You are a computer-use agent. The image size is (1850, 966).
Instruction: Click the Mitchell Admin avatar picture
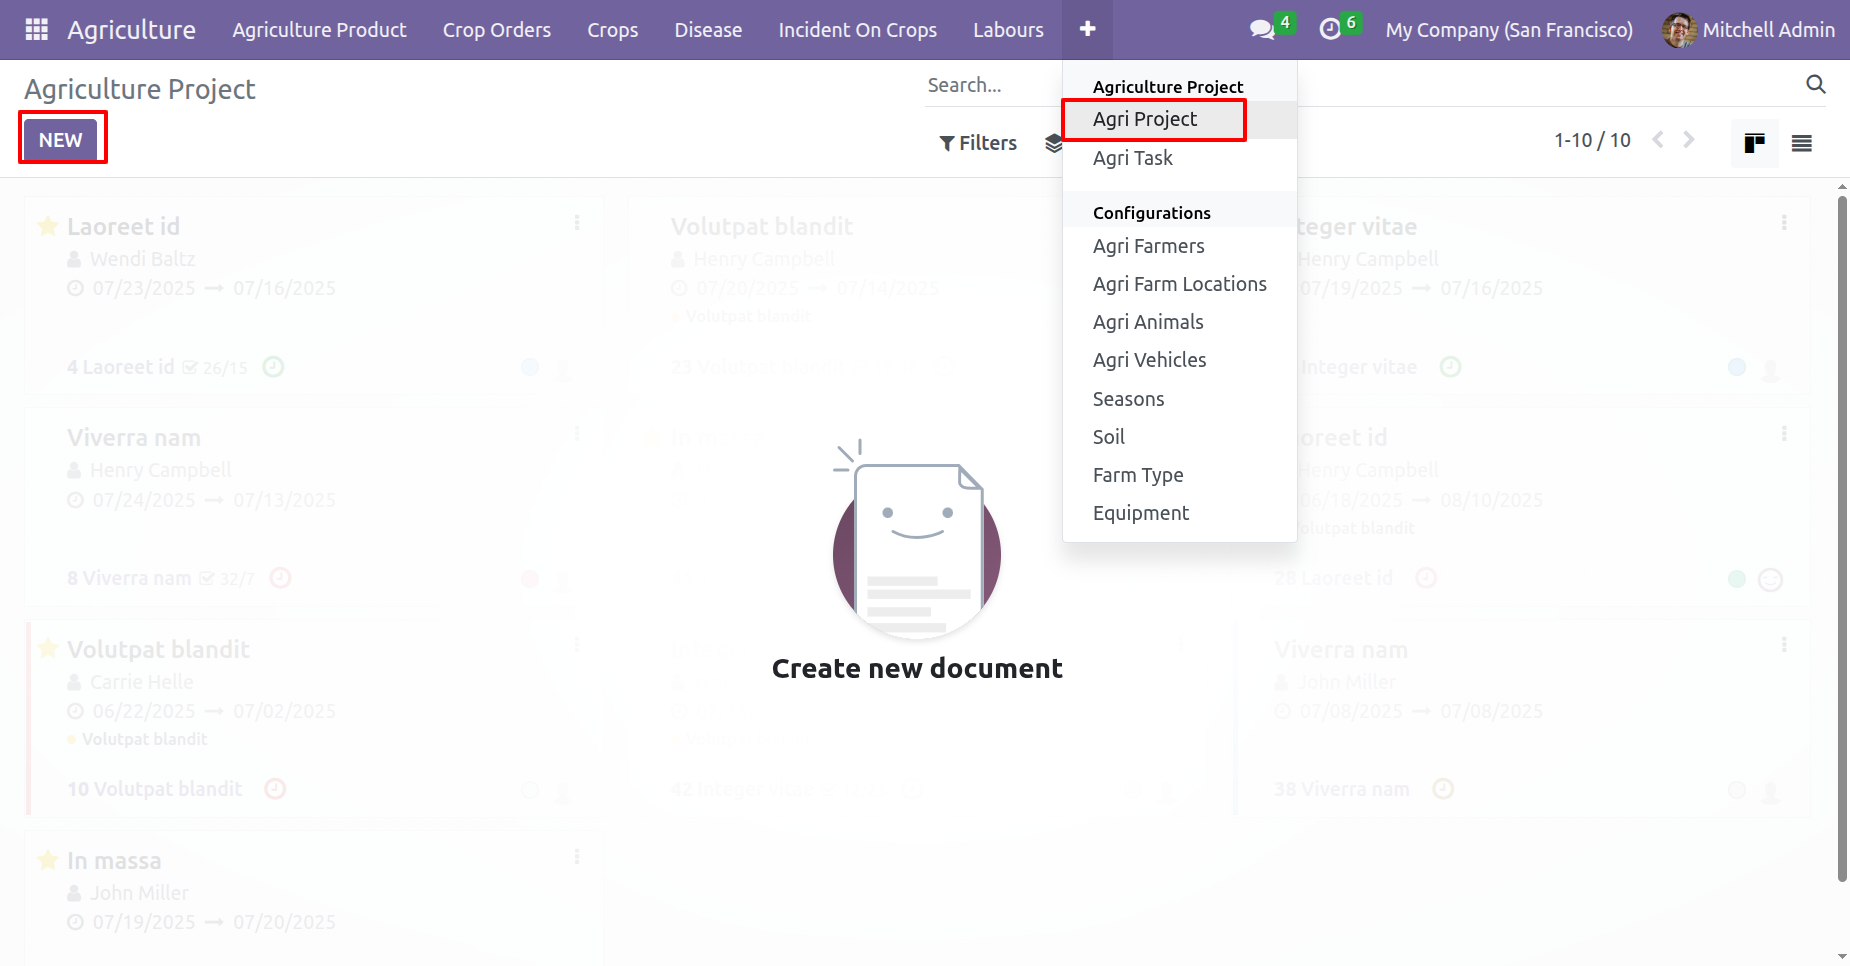(x=1679, y=30)
